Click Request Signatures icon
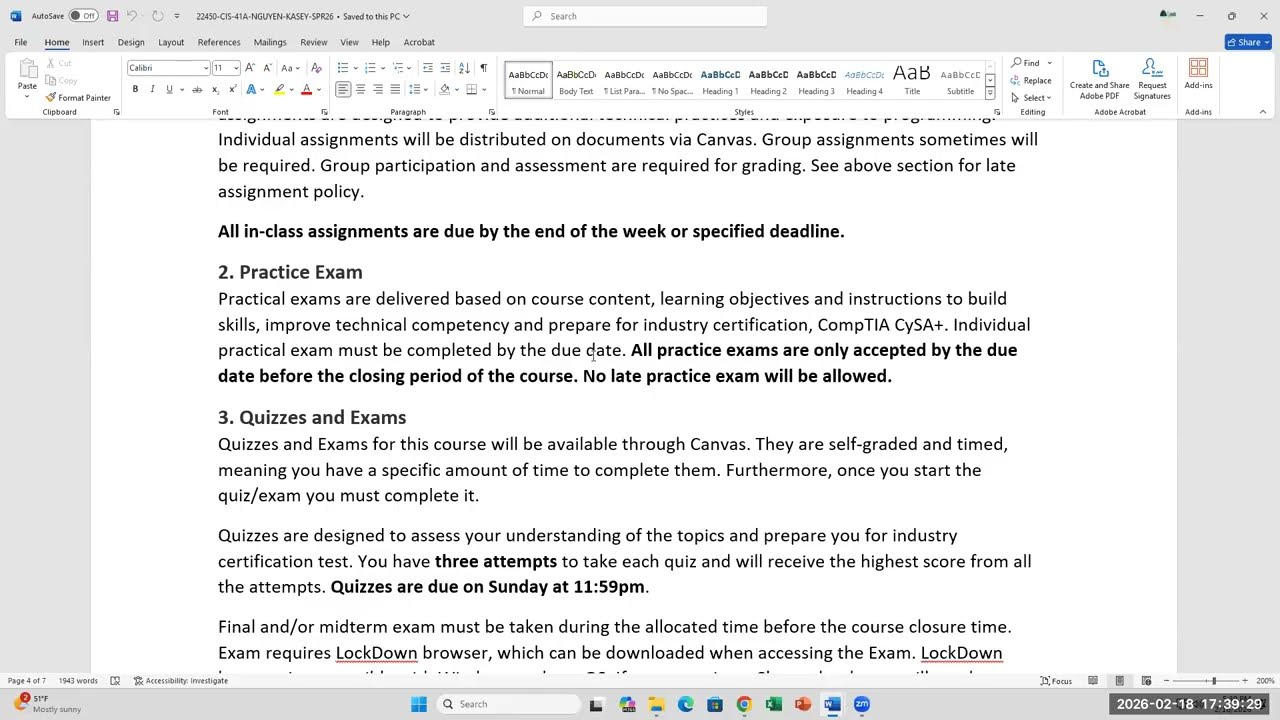1280x720 pixels. tap(1152, 80)
